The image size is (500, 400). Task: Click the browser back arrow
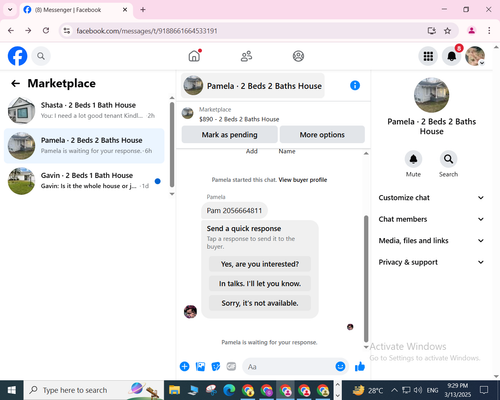(11, 31)
